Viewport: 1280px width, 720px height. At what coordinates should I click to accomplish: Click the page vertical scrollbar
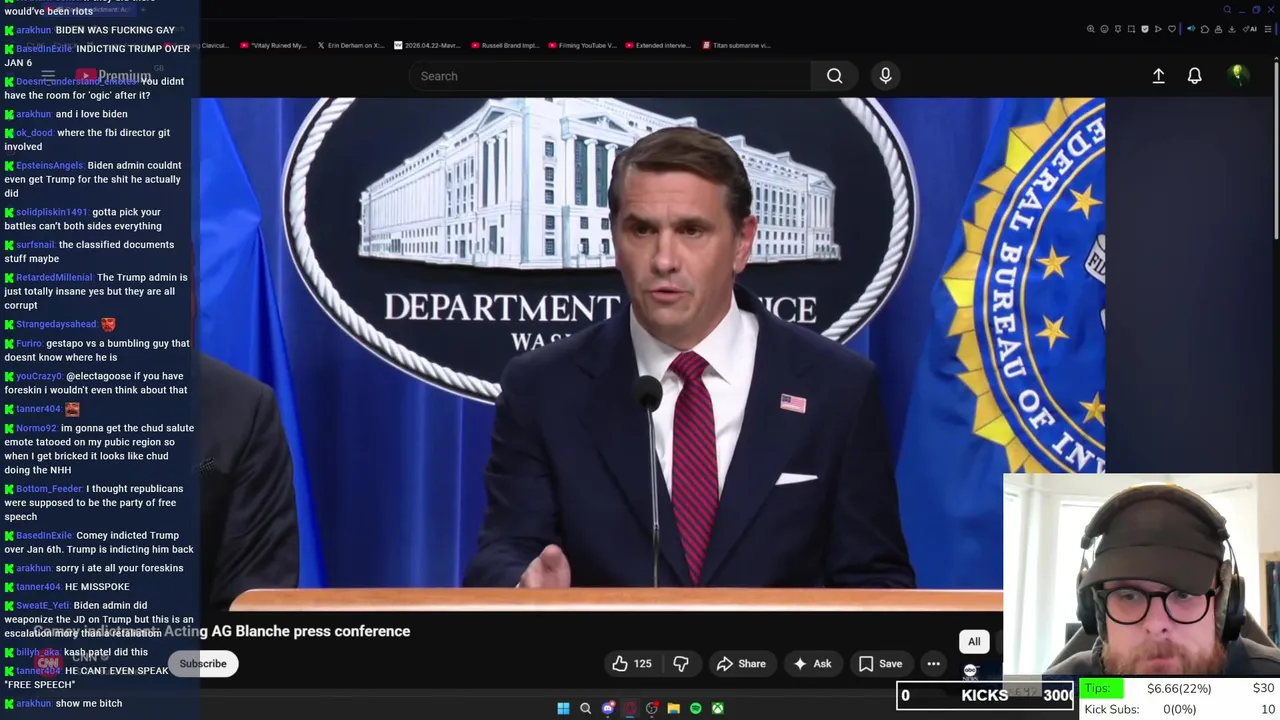coord(1275,150)
